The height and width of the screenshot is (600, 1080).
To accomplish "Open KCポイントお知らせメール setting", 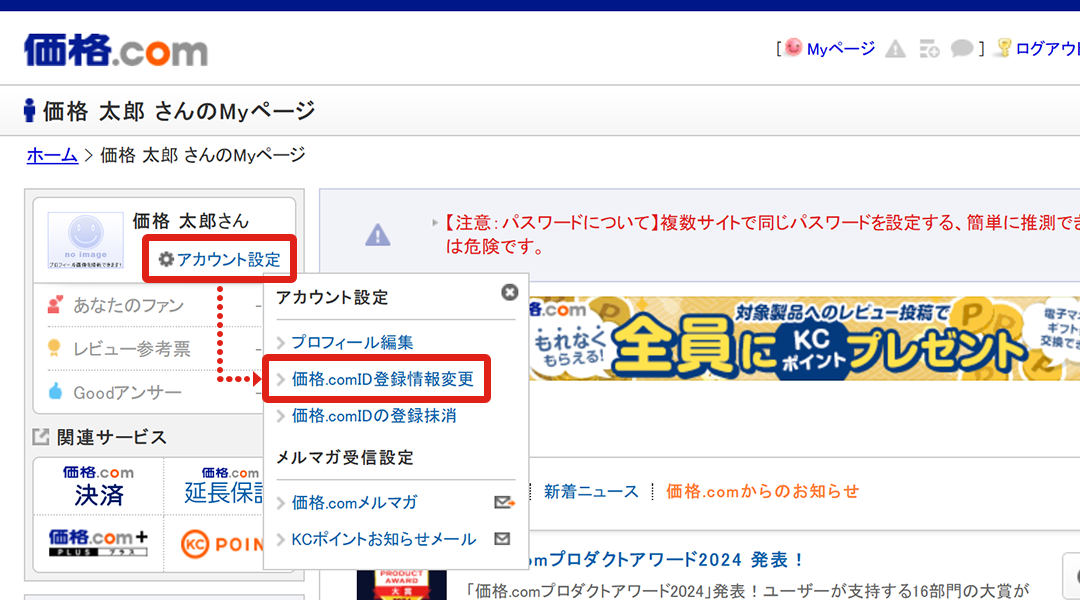I will [384, 539].
